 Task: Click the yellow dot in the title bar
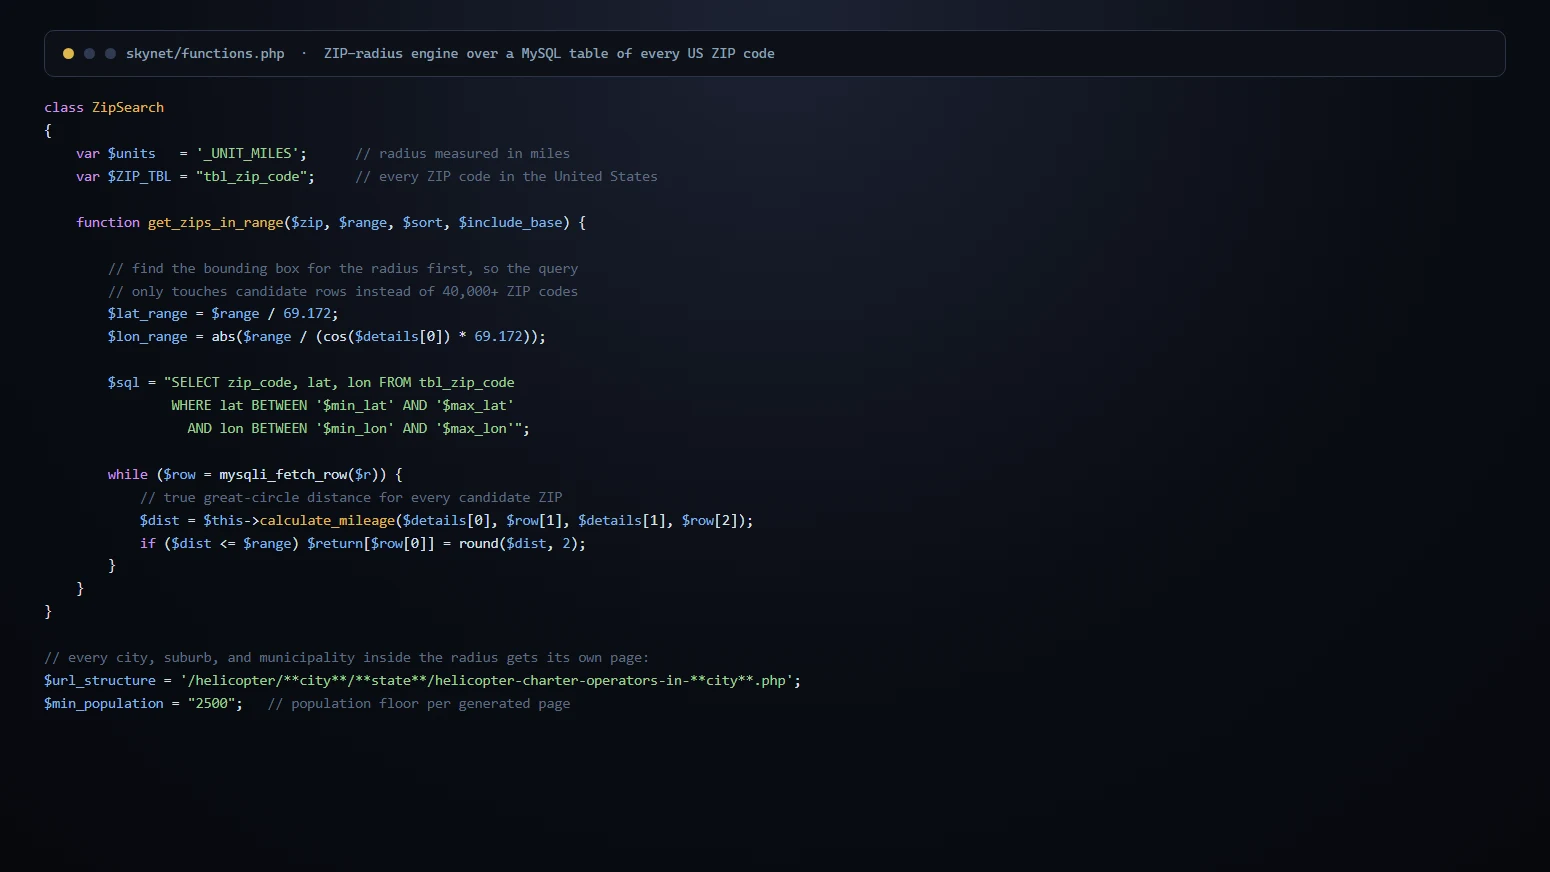(68, 54)
